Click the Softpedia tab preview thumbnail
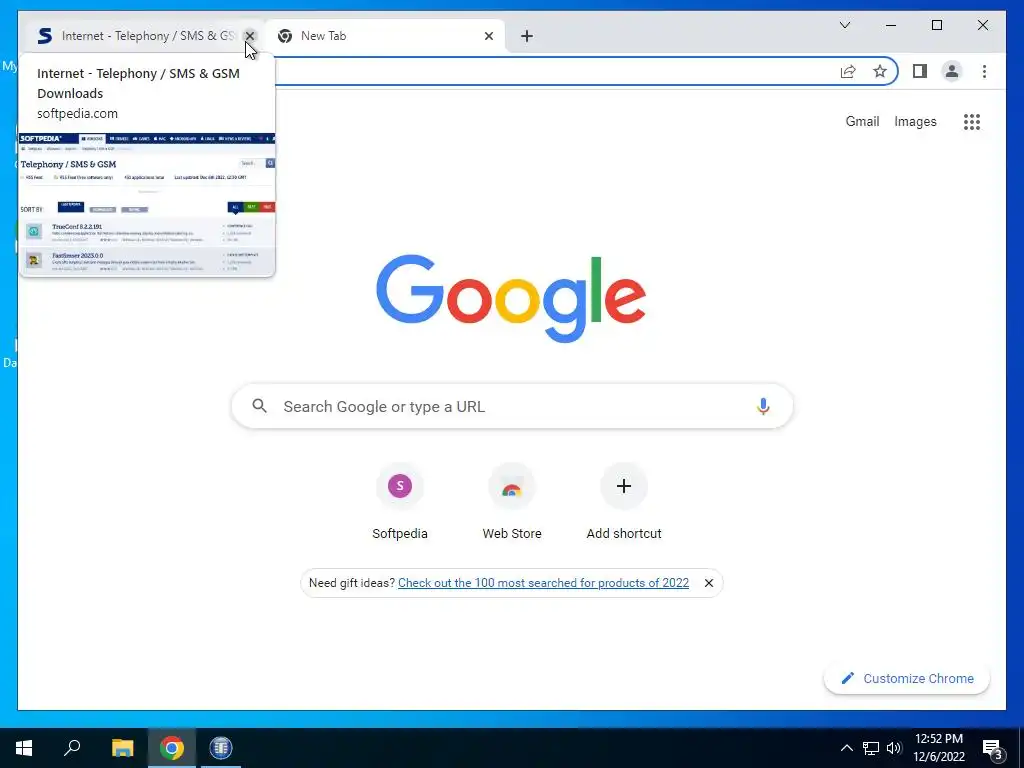The width and height of the screenshot is (1024, 768). click(147, 204)
